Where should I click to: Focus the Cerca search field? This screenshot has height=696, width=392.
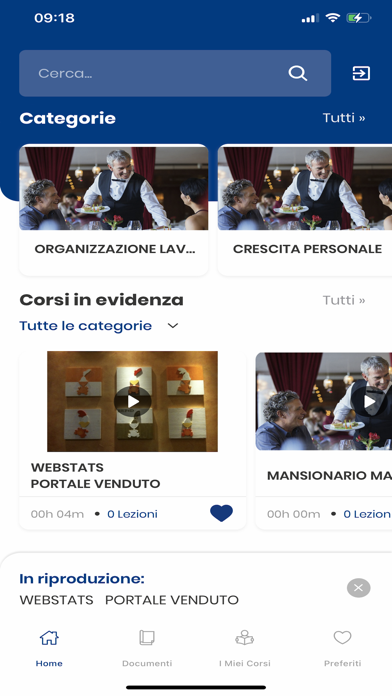coord(175,73)
